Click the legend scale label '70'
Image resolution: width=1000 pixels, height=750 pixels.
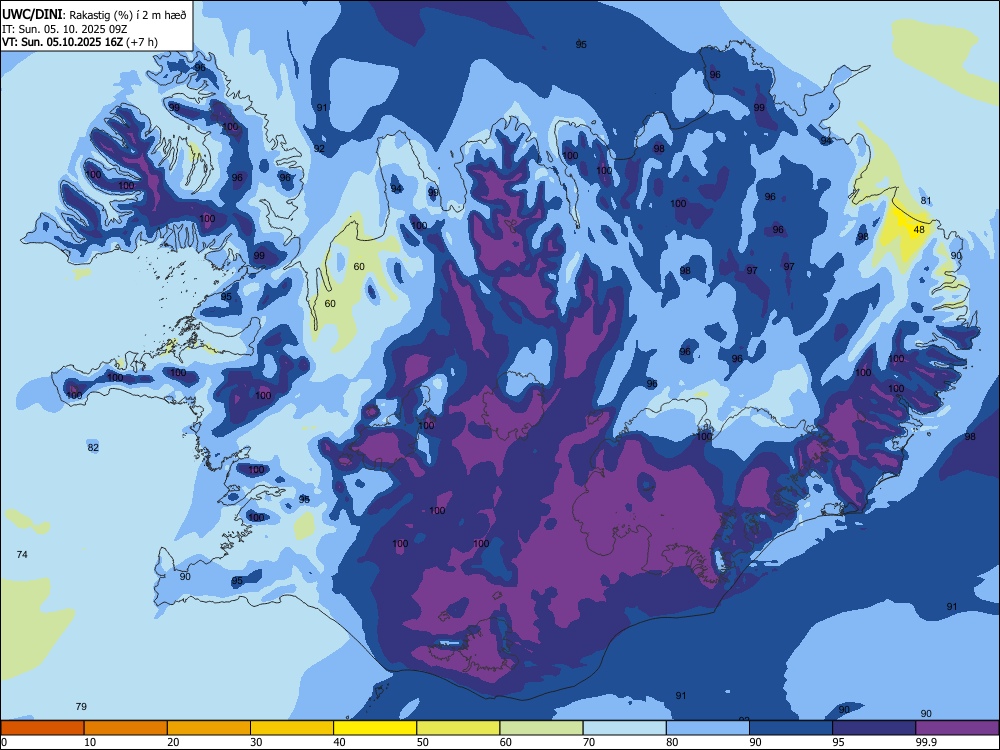589,742
